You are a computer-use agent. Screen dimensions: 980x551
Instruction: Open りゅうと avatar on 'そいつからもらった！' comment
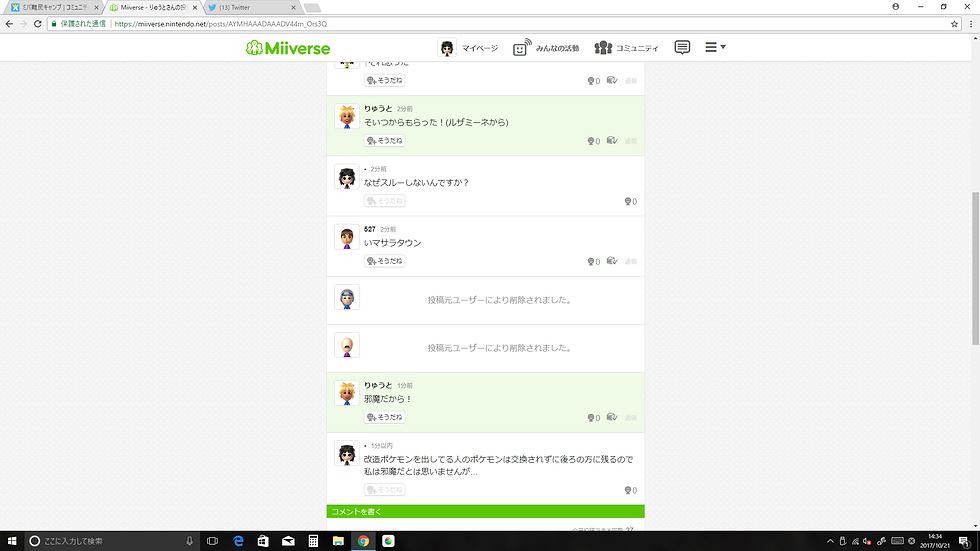[x=347, y=116]
